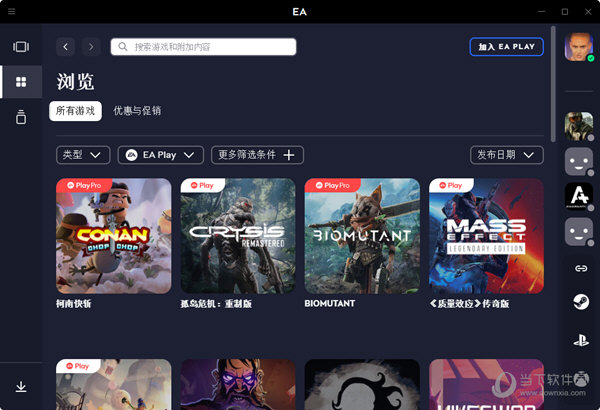This screenshot has width=600, height=410.
Task: Open the 发布日期 sort dropdown
Action: 507,155
